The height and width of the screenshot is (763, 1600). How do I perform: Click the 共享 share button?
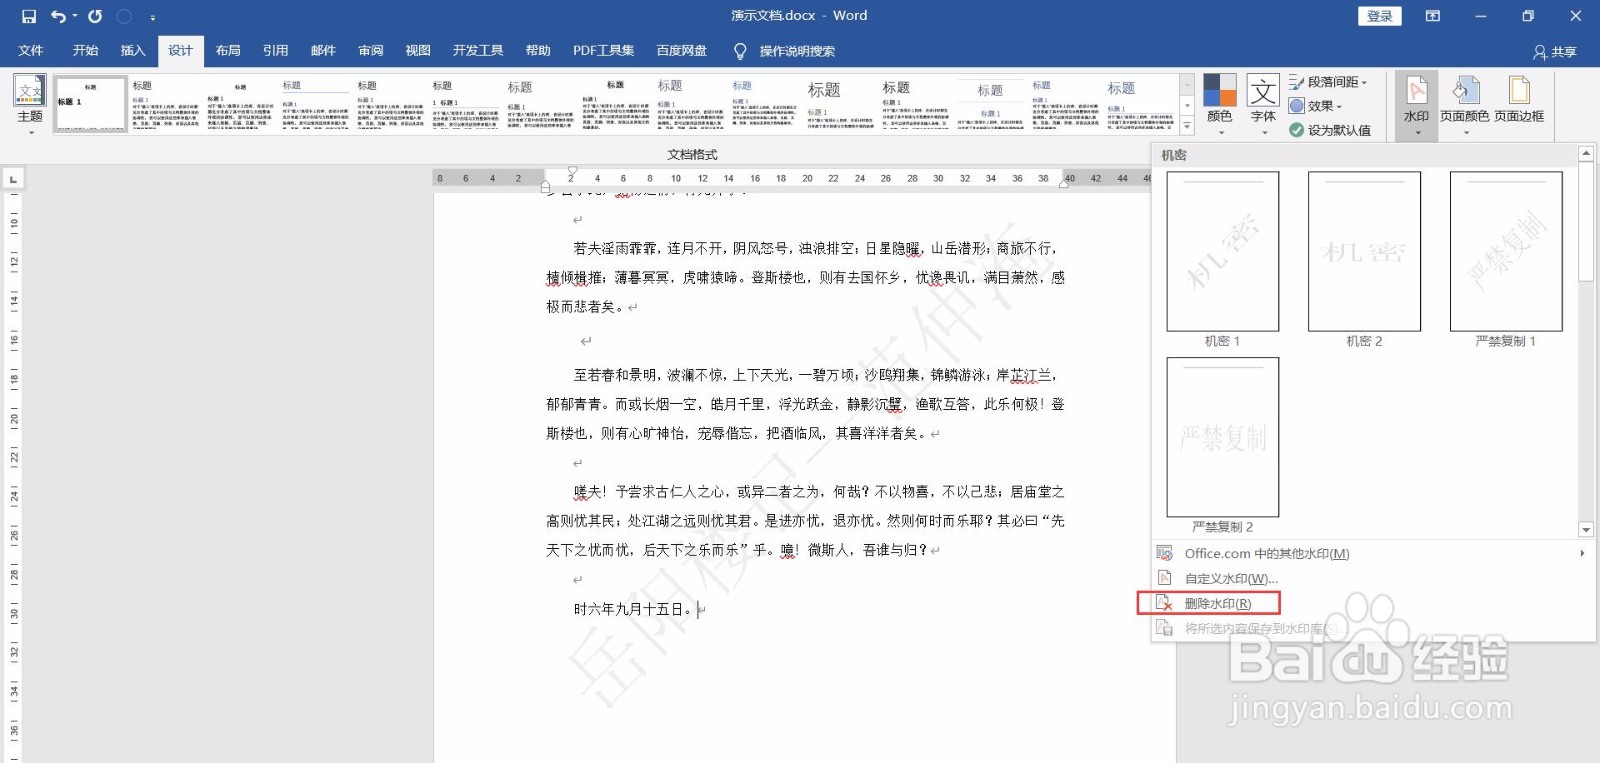(1555, 52)
